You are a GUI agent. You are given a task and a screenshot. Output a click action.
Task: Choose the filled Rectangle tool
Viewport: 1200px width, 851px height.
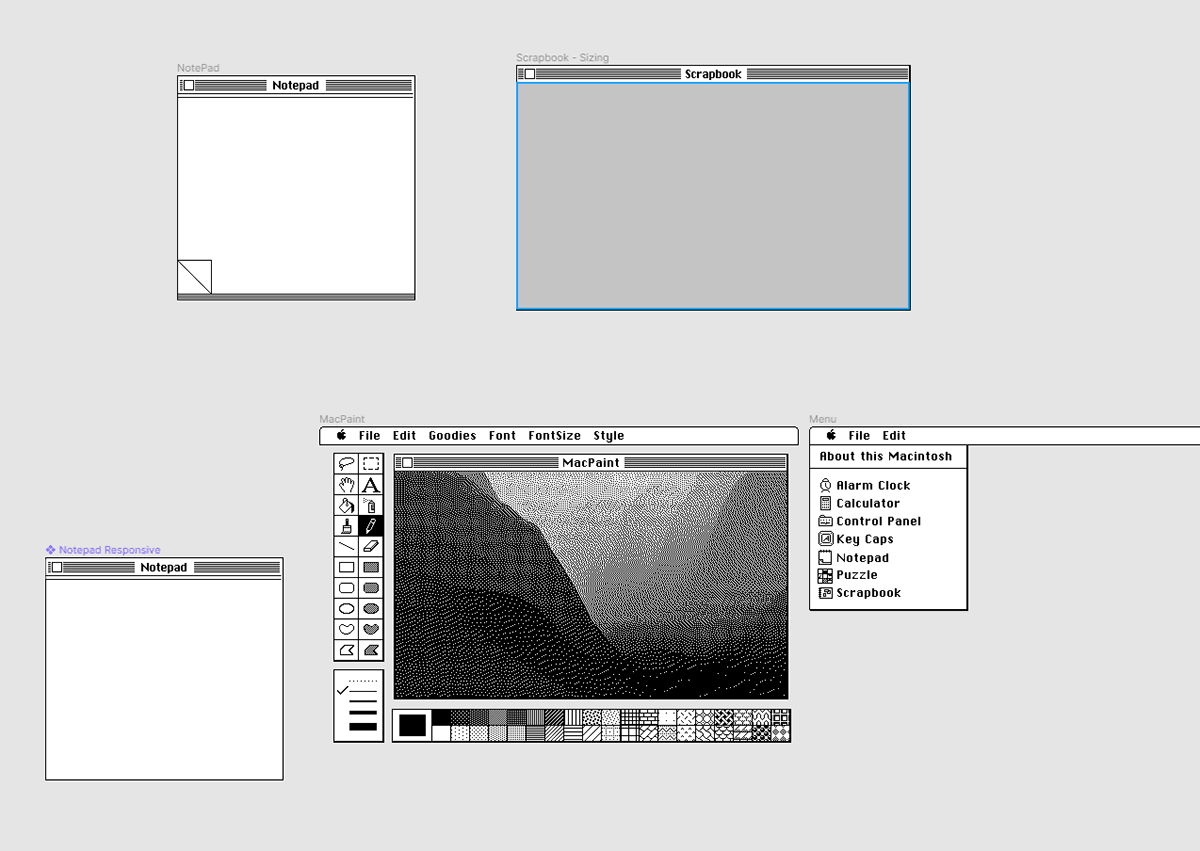tap(371, 567)
